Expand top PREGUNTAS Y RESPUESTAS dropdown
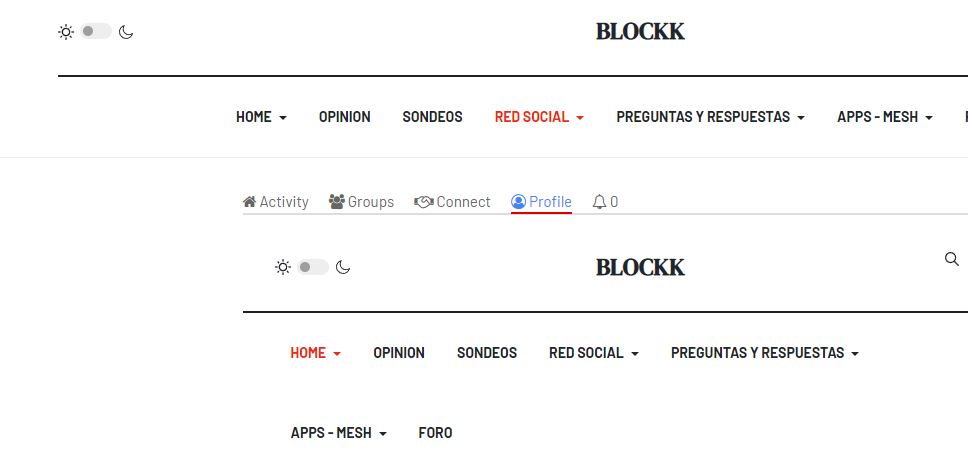The width and height of the screenshot is (968, 454). [x=710, y=117]
